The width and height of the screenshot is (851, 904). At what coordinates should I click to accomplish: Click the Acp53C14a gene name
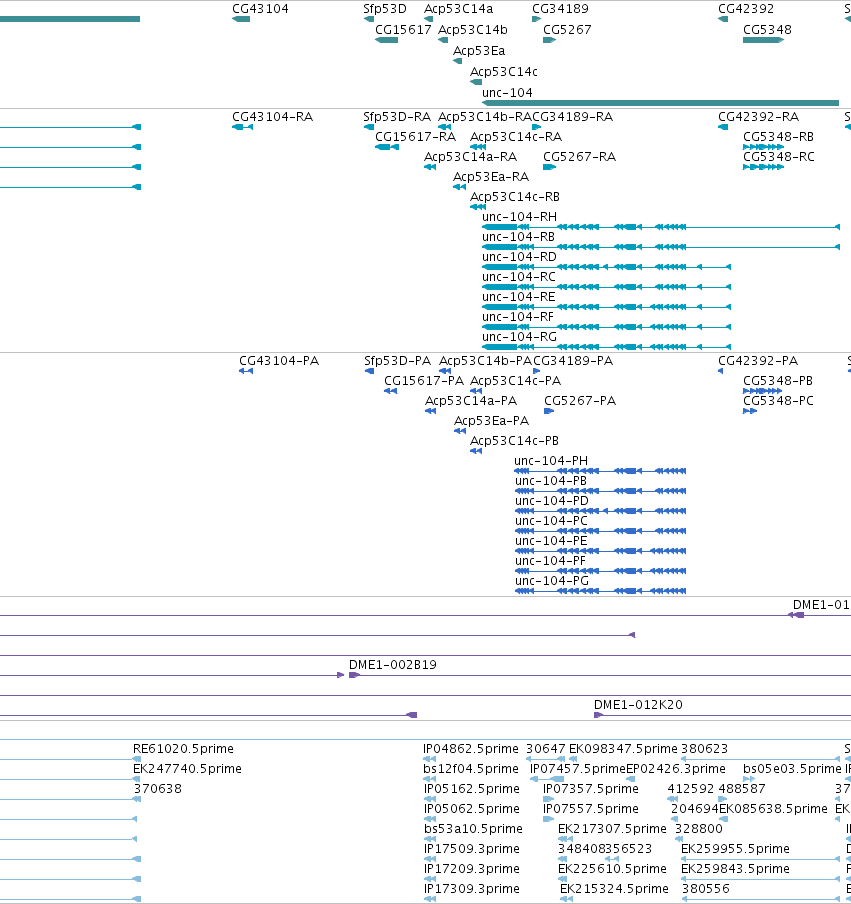tap(458, 9)
